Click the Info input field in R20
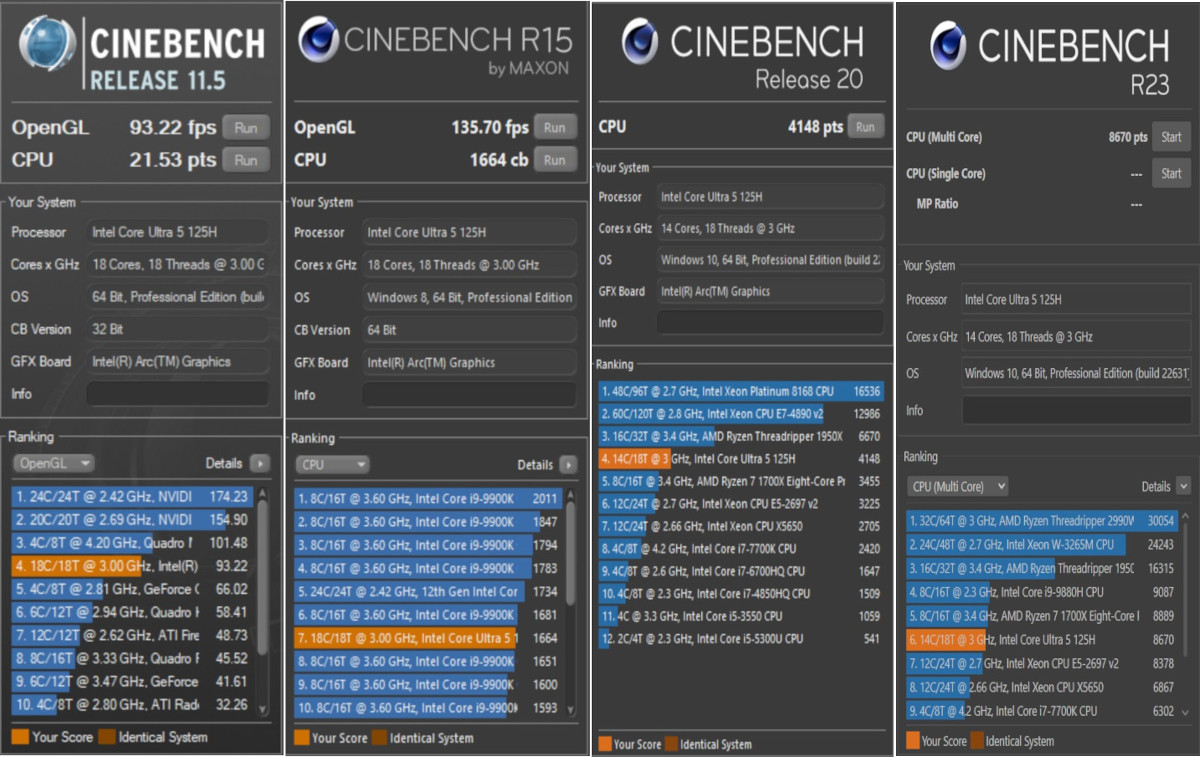The height and width of the screenshot is (757, 1200). (x=770, y=323)
